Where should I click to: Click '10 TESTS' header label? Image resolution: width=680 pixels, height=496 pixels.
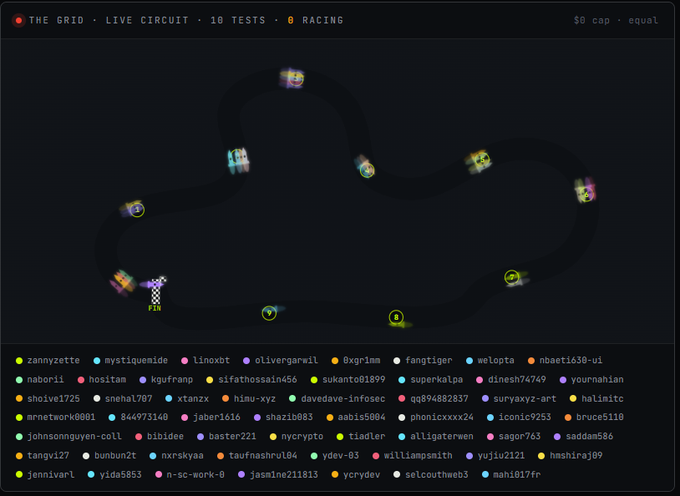(x=238, y=20)
